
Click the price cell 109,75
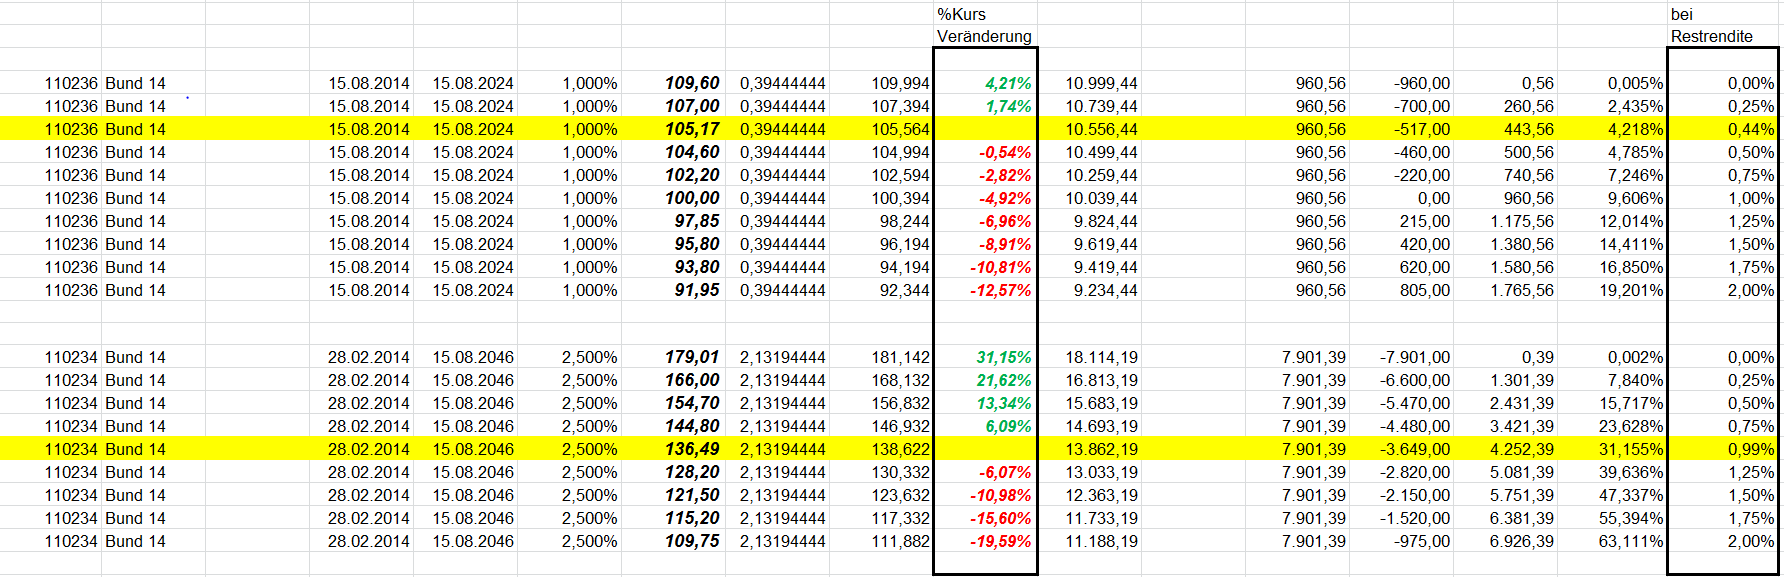[673, 541]
